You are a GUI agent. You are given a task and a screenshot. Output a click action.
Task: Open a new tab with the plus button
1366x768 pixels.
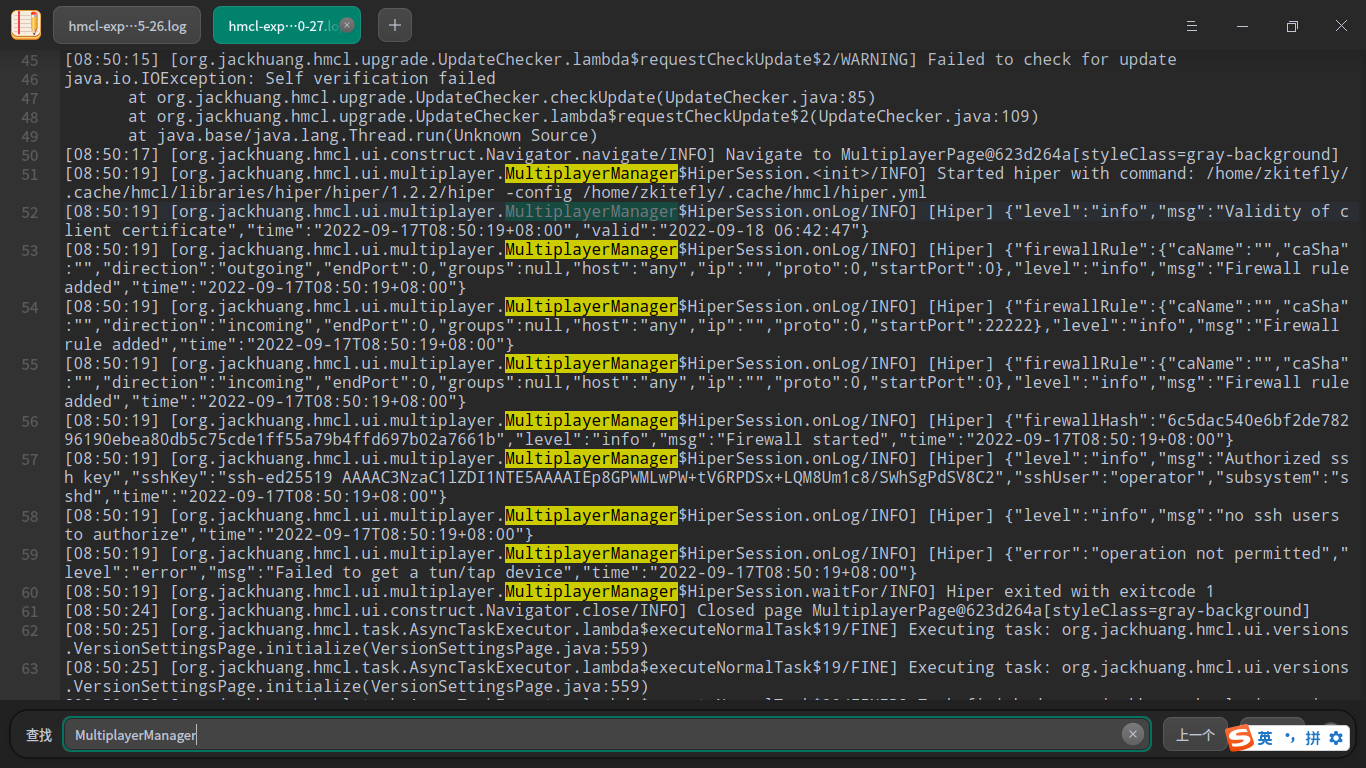(x=395, y=25)
